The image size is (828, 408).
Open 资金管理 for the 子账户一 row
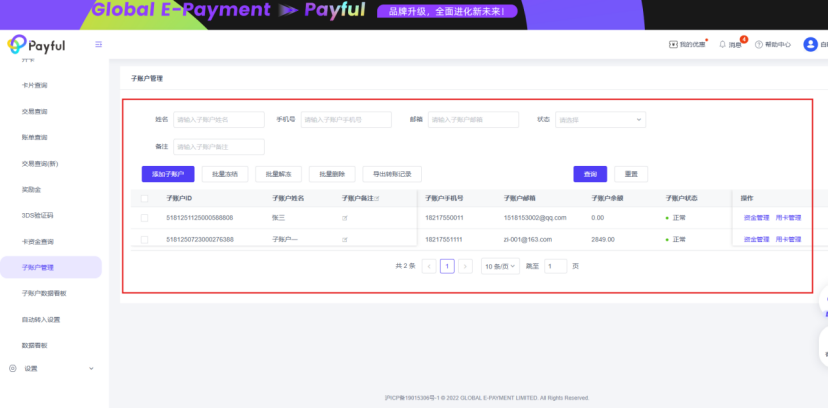(x=756, y=239)
